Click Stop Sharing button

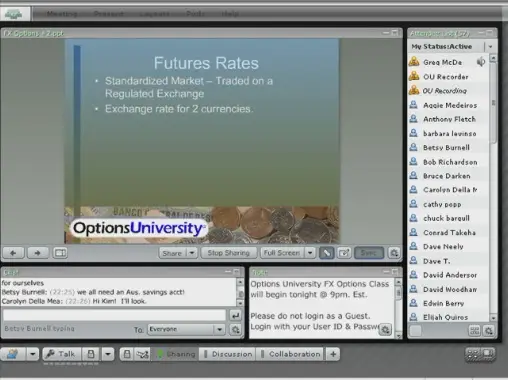coord(229,253)
